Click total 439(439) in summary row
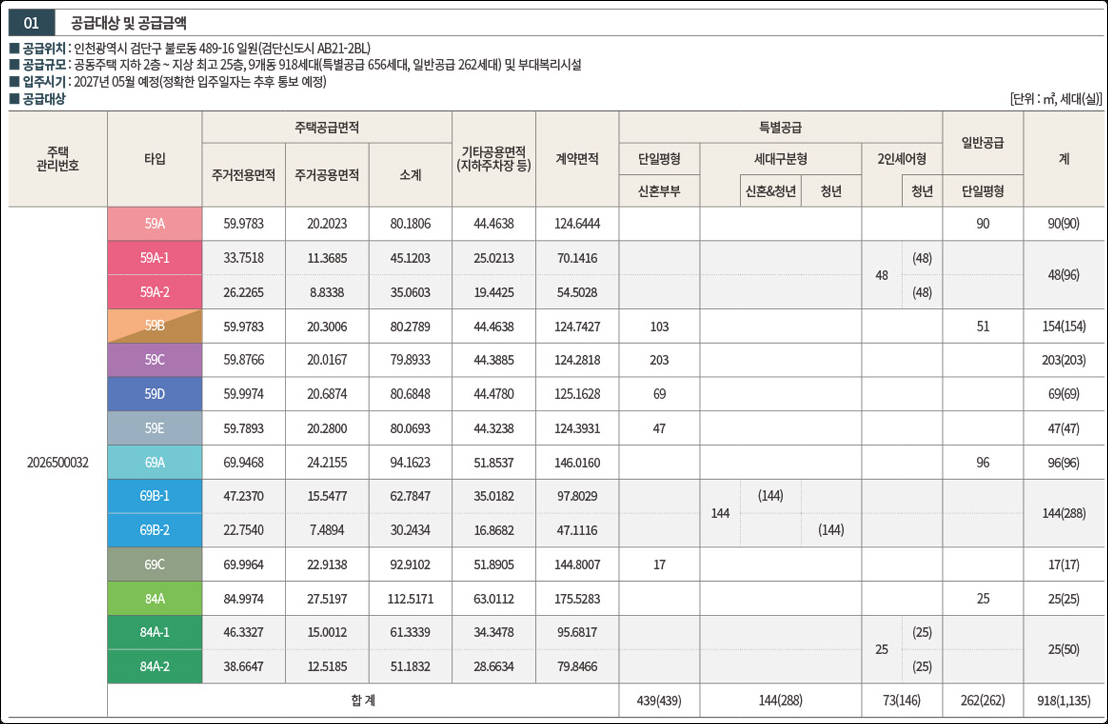Viewport: 1108px width, 724px height. click(x=659, y=701)
